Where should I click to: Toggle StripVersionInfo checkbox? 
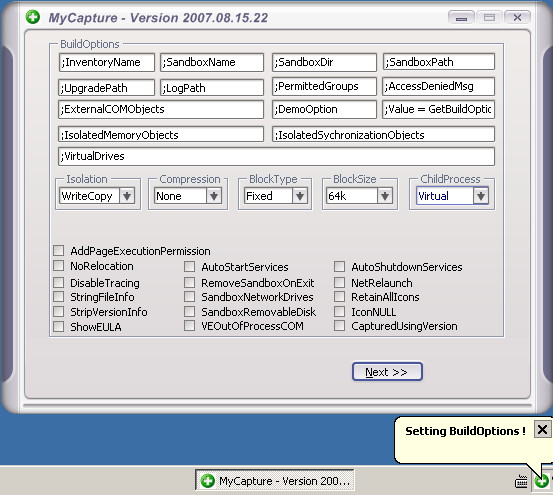pos(59,311)
